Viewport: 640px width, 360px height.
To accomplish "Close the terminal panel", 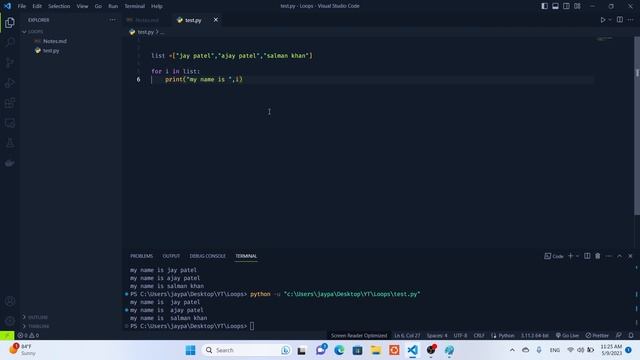I will [630, 256].
